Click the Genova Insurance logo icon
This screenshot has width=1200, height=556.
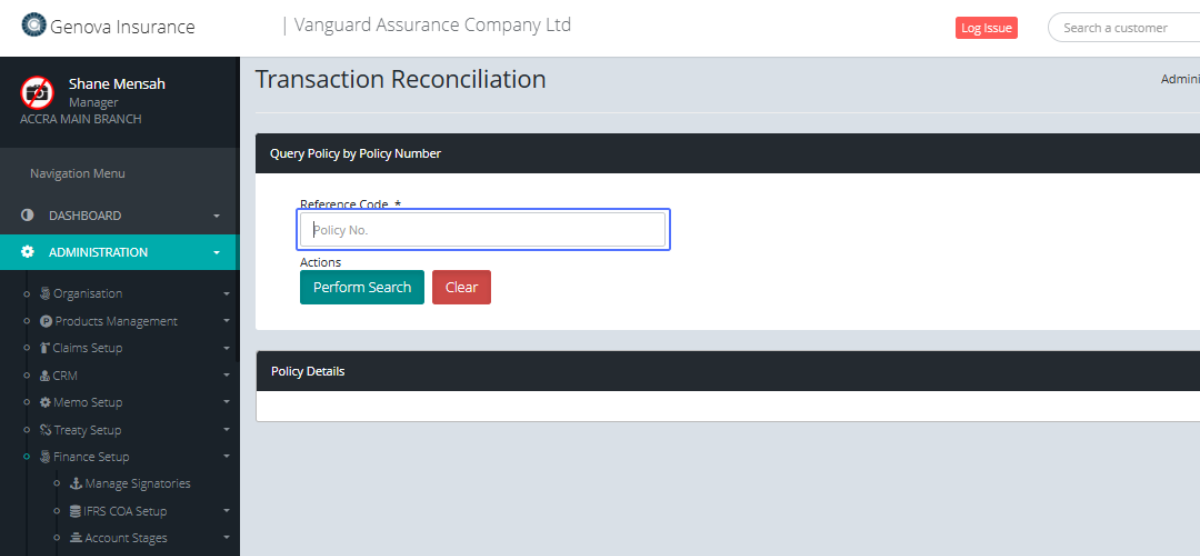(34, 26)
